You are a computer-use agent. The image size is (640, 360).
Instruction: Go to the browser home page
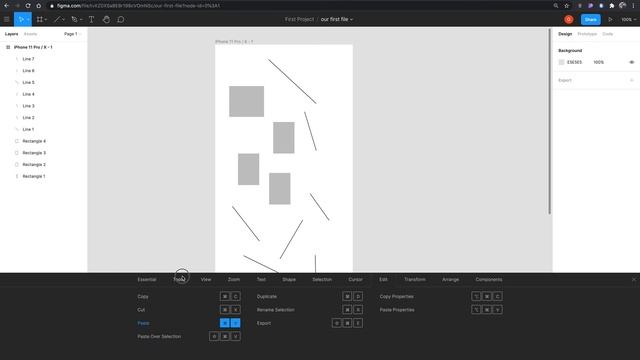(x=38, y=6)
